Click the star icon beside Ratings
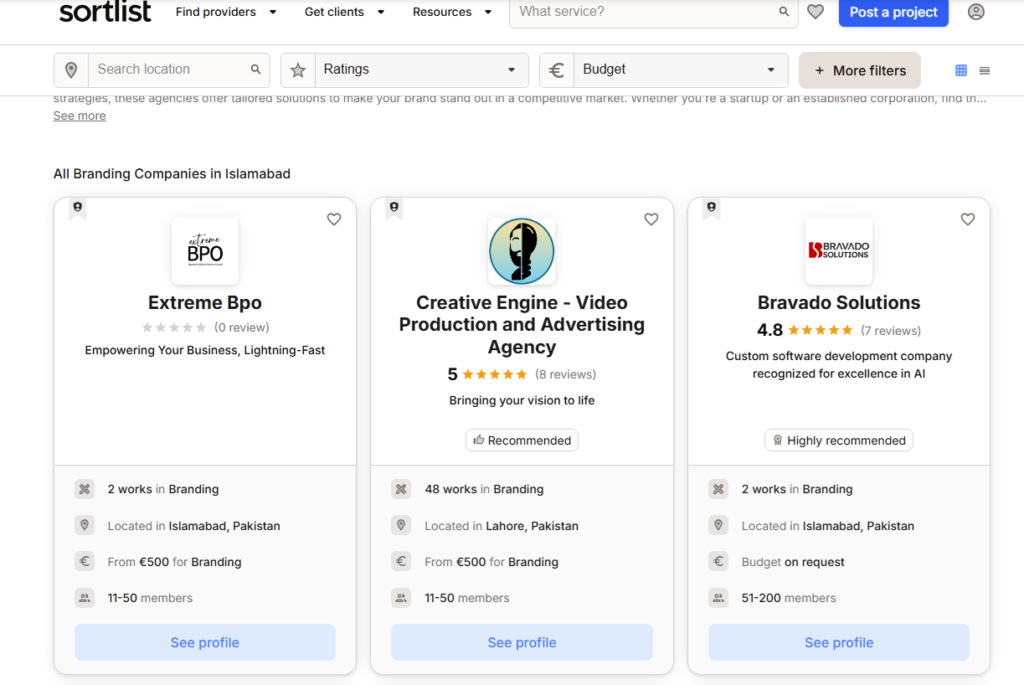 click(x=298, y=70)
